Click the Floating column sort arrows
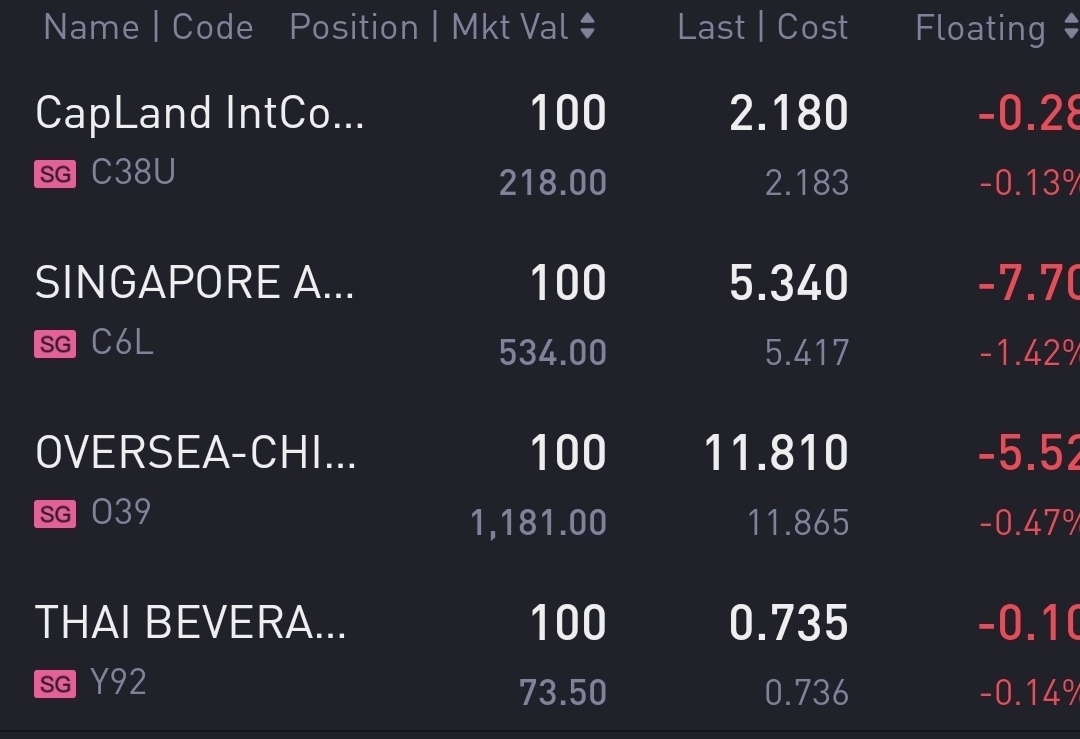Viewport: 1080px width, 739px height. pos(1071,28)
